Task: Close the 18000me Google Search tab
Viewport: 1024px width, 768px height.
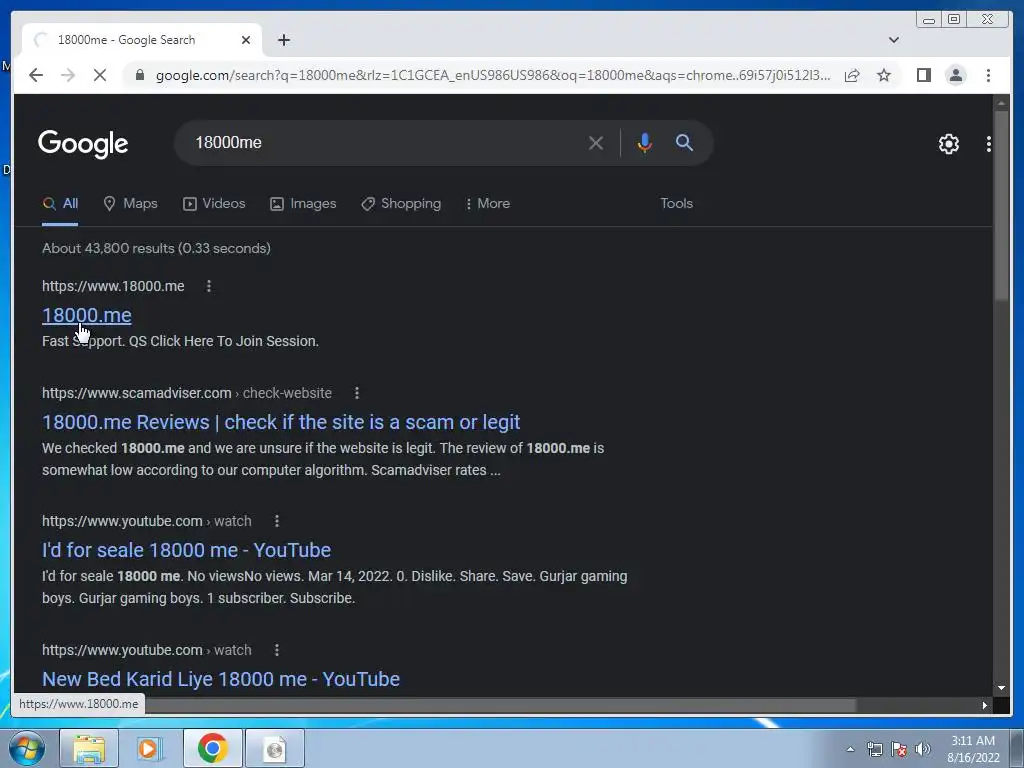Action: point(246,40)
